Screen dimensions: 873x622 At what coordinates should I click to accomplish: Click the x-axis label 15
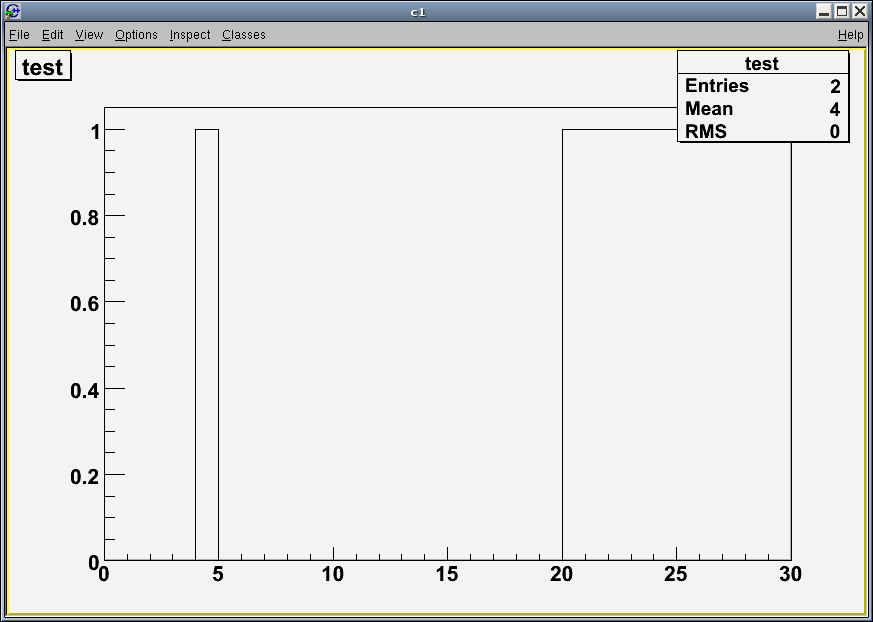point(447,575)
